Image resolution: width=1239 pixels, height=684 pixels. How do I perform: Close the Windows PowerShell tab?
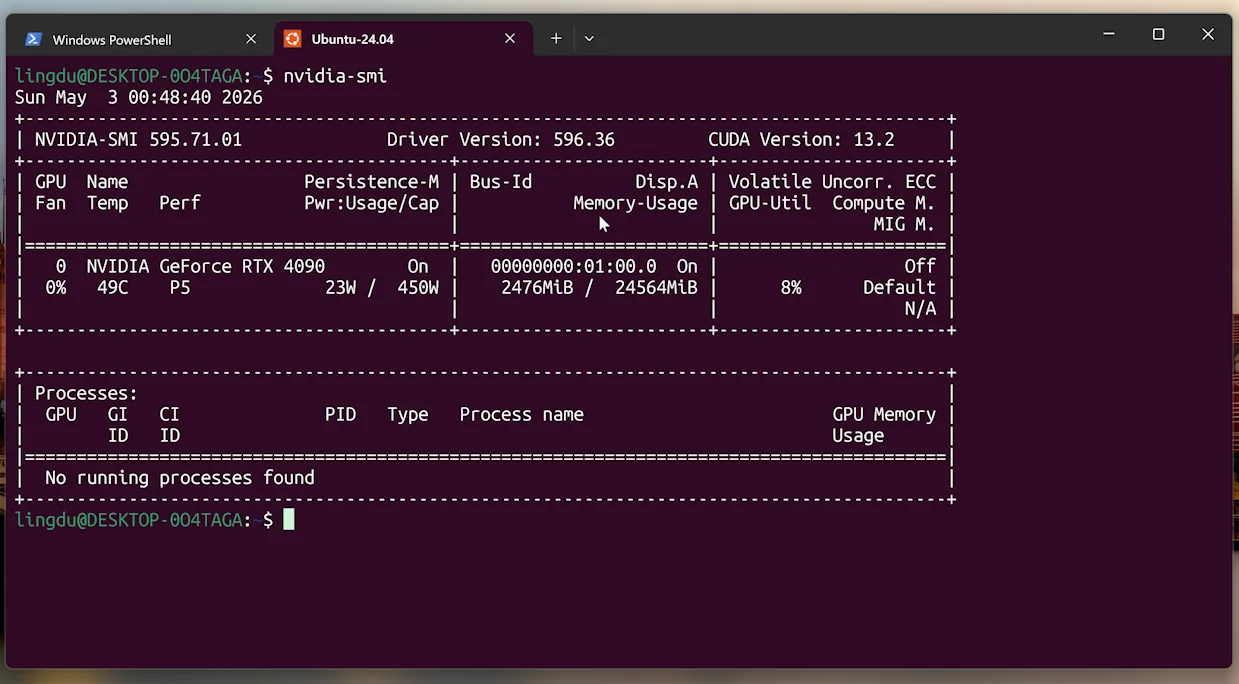[x=251, y=39]
